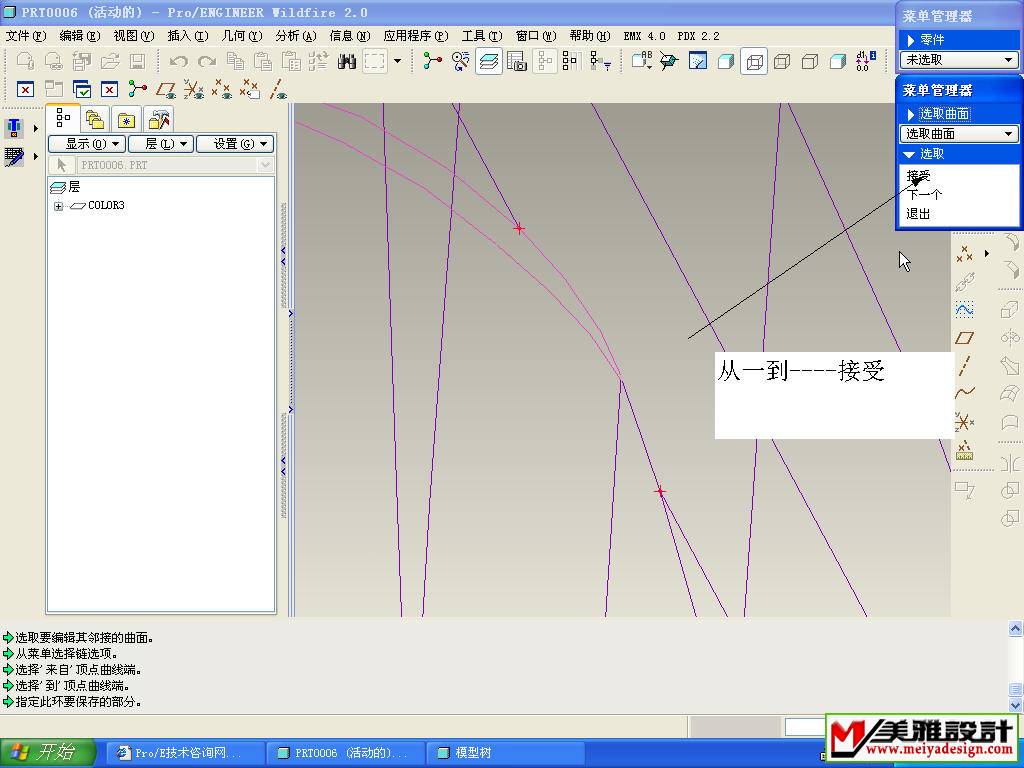Click the 开始 Start button
Screen dimensions: 1024x768
48,752
